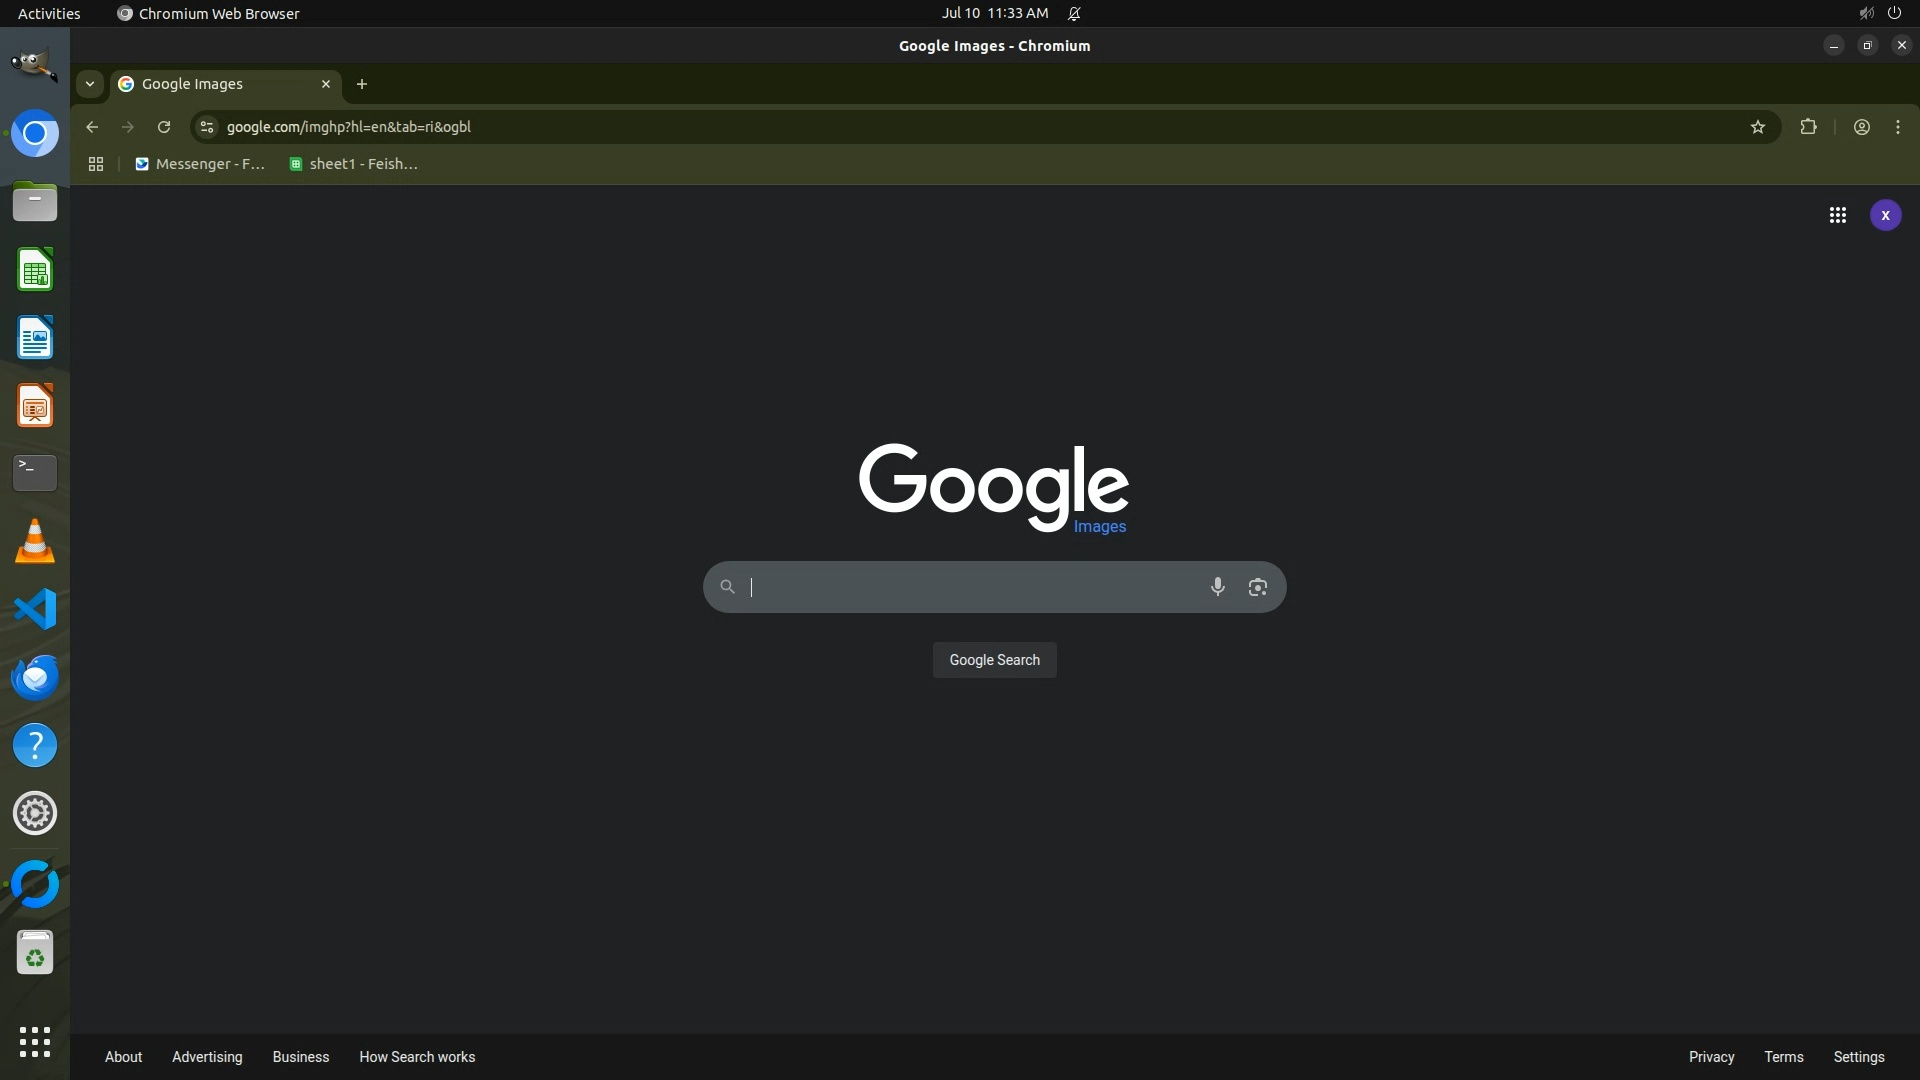Click the purple Google account avatar

tap(1885, 215)
